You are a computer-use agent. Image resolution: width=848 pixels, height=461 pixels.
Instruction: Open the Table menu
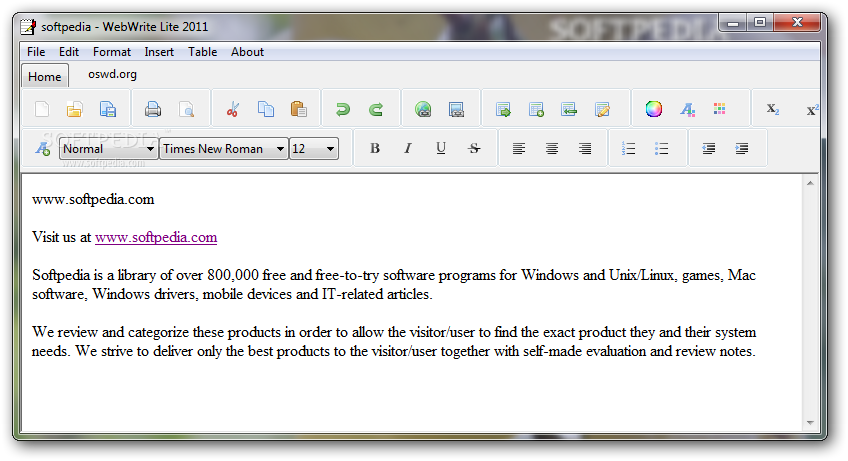pos(203,52)
